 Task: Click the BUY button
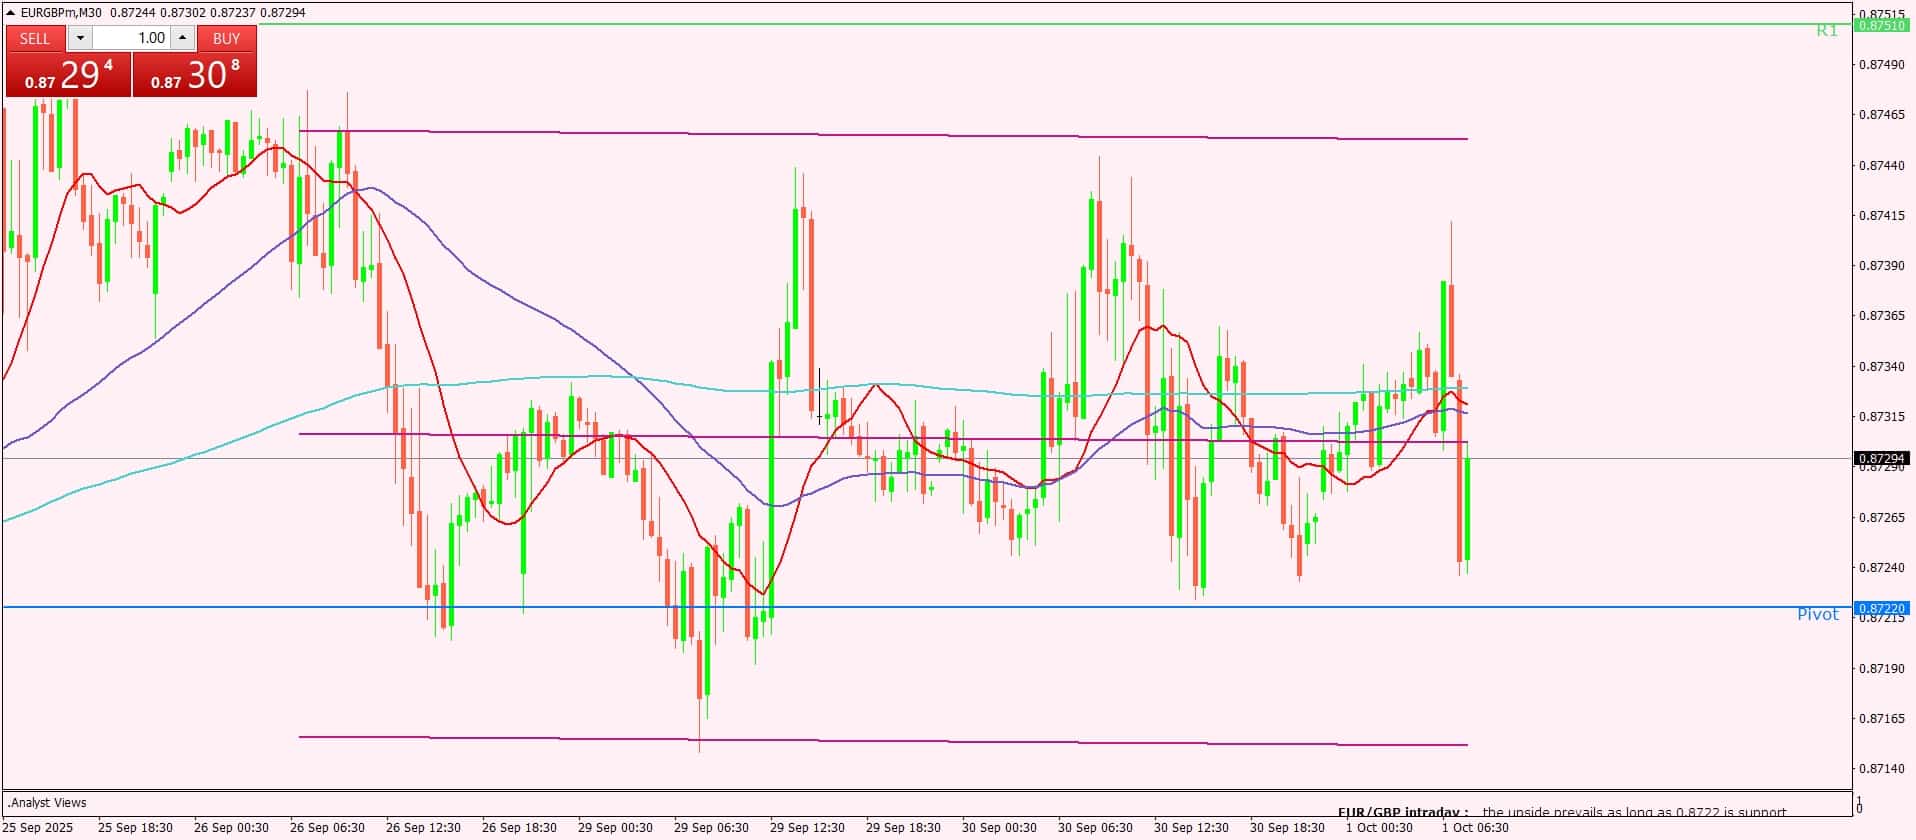[x=227, y=38]
